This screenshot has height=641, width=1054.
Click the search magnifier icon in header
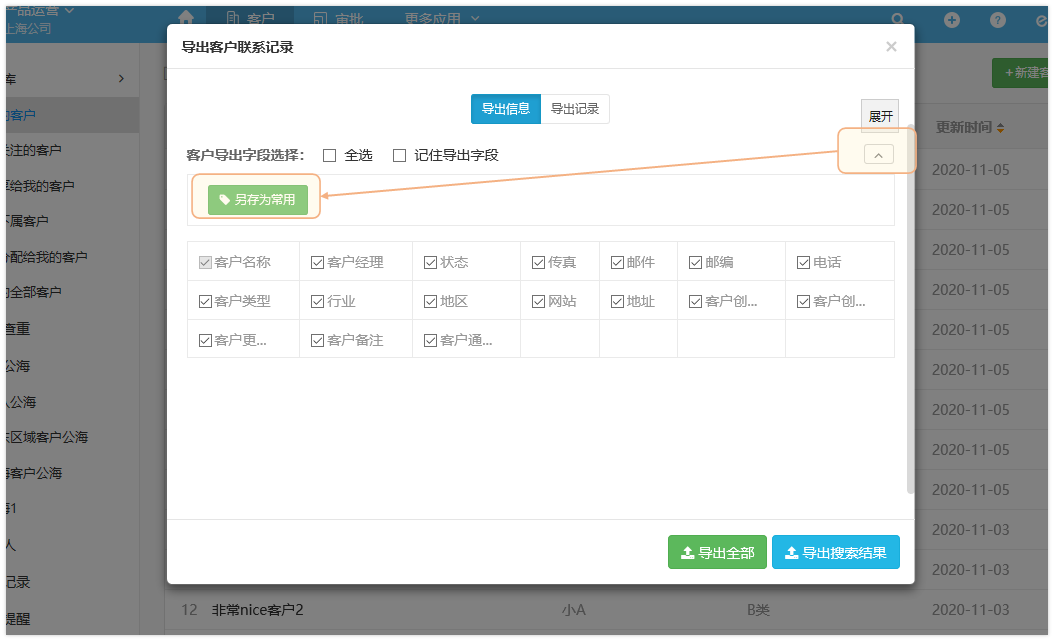point(899,19)
